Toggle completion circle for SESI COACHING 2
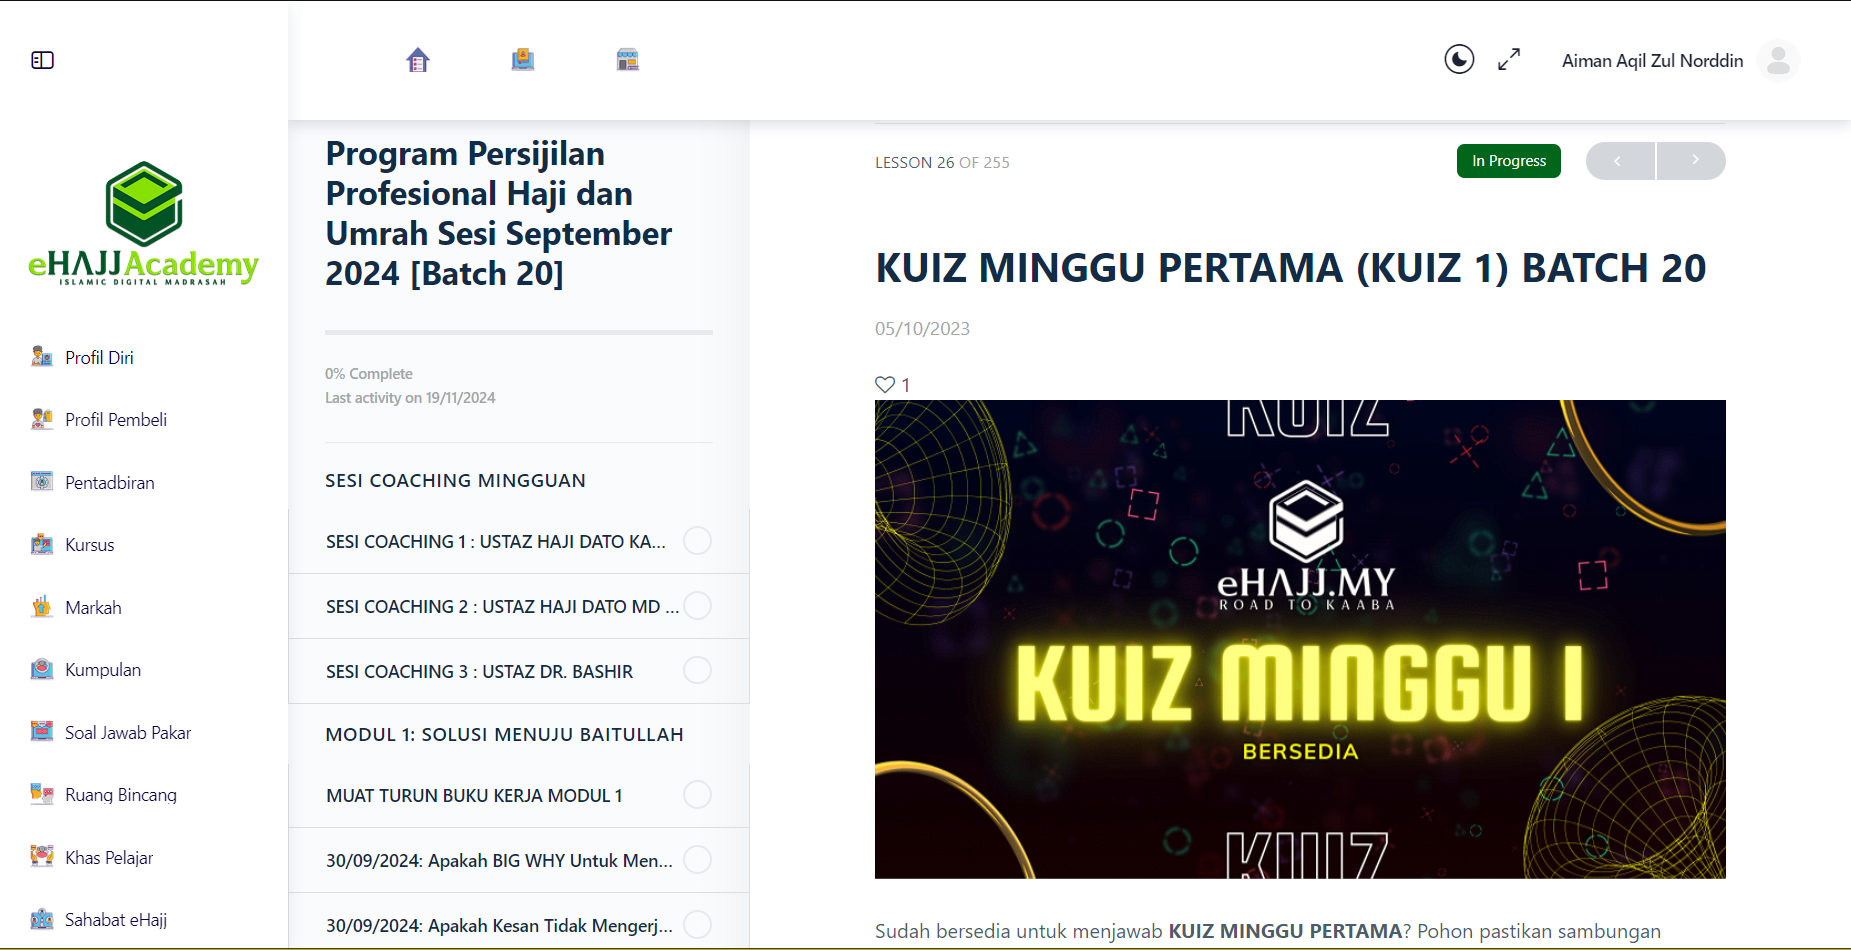Screen dimensions: 1851x950 pyautogui.click(x=697, y=605)
